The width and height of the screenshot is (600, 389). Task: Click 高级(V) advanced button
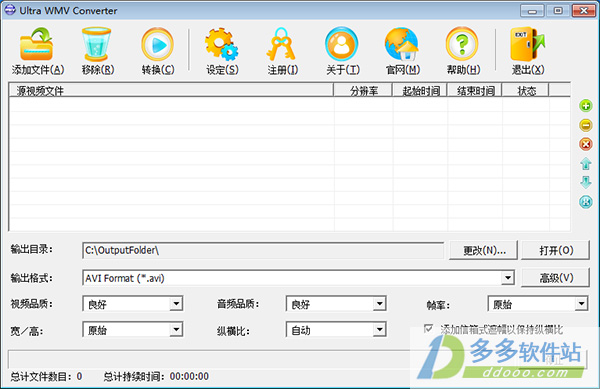tap(556, 278)
